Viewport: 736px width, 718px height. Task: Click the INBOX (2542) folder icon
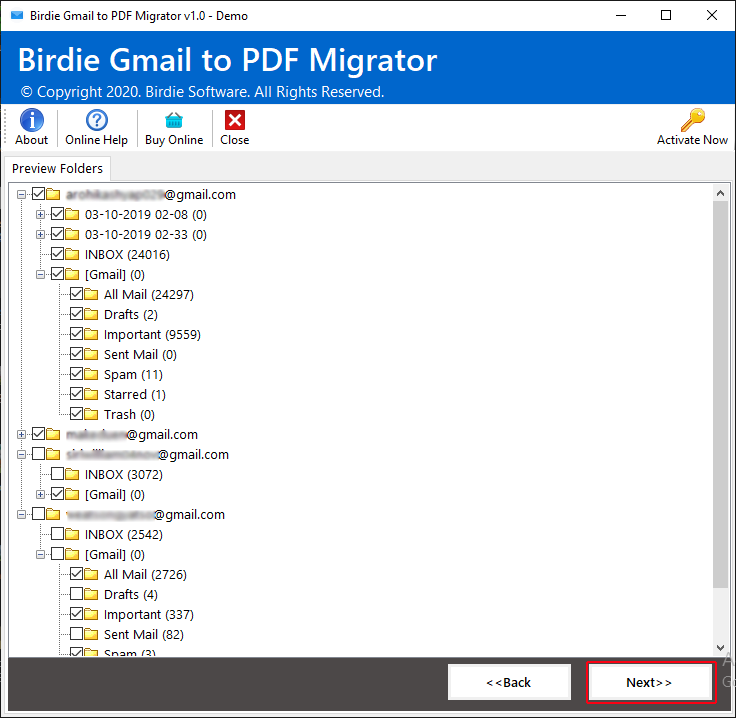[72, 535]
